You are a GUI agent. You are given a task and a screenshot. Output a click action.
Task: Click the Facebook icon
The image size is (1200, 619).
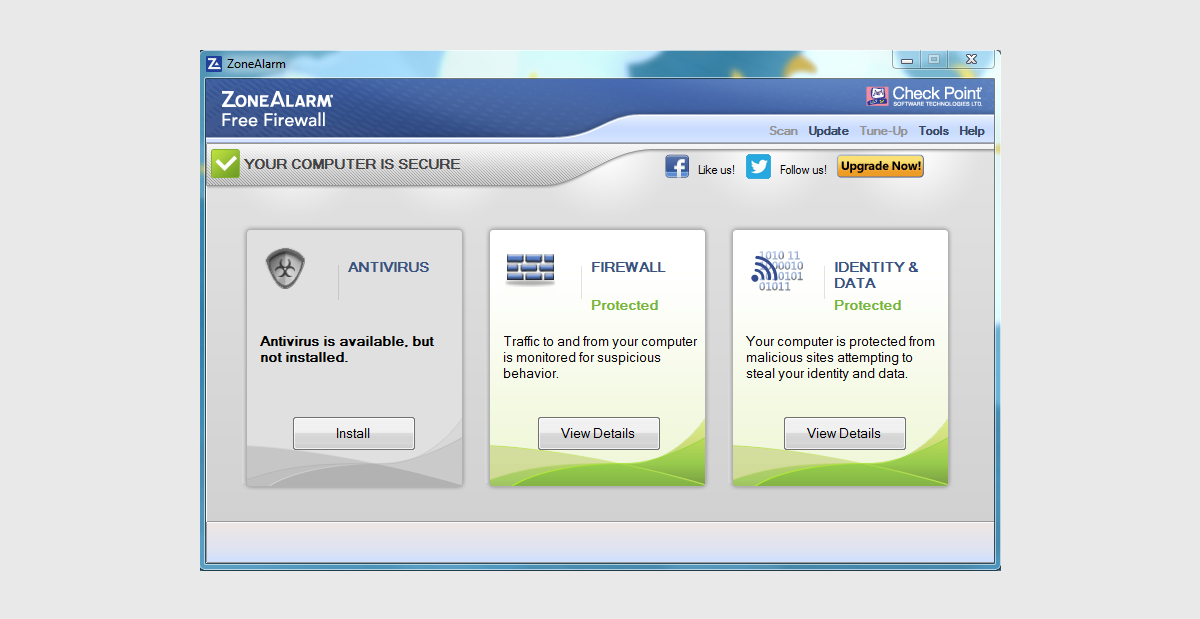[x=677, y=167]
